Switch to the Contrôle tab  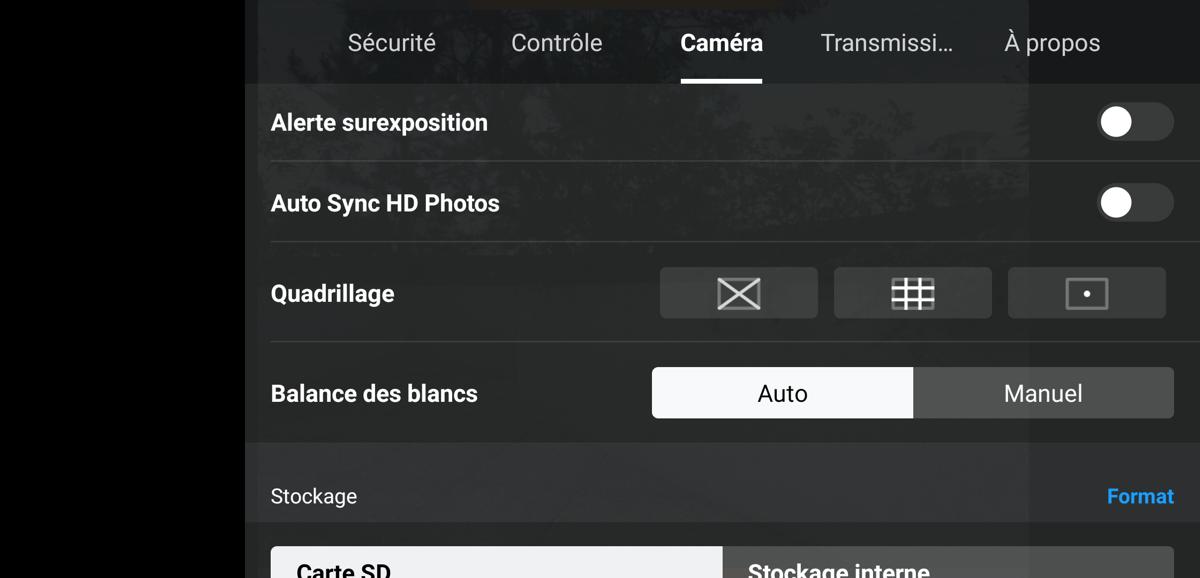click(557, 43)
